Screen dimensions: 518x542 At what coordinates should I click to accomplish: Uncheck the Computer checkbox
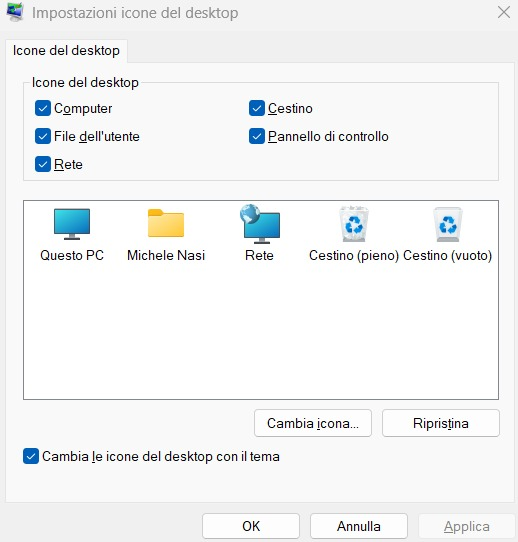[43, 108]
